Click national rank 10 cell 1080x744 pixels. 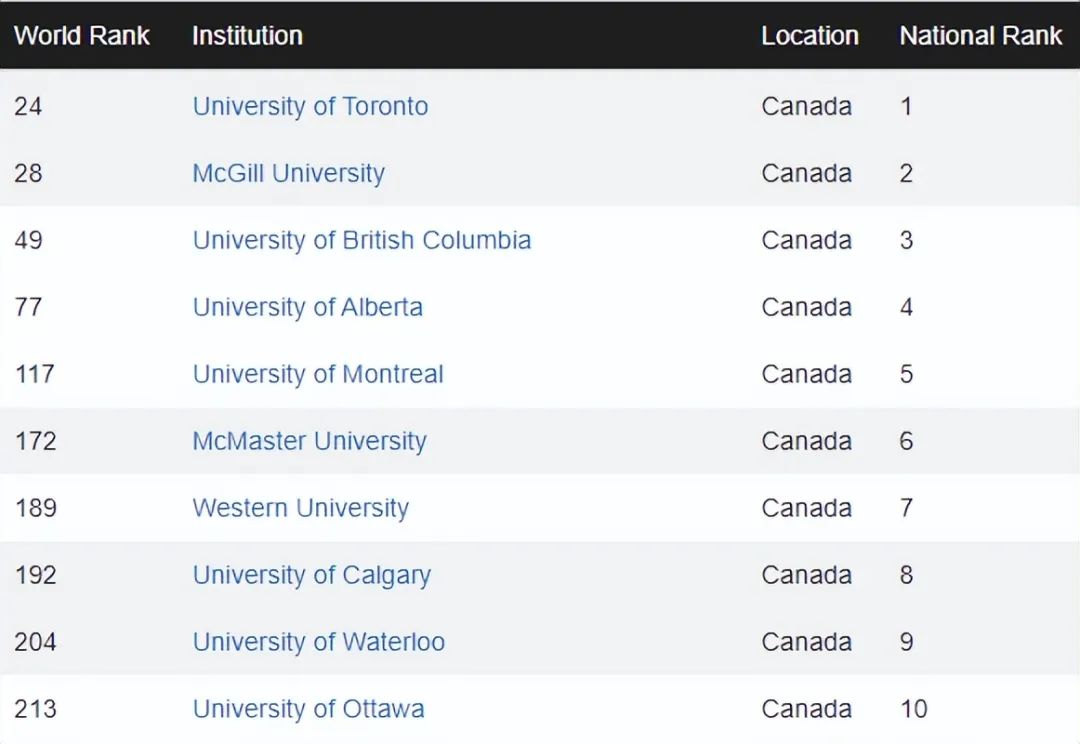coord(913,709)
